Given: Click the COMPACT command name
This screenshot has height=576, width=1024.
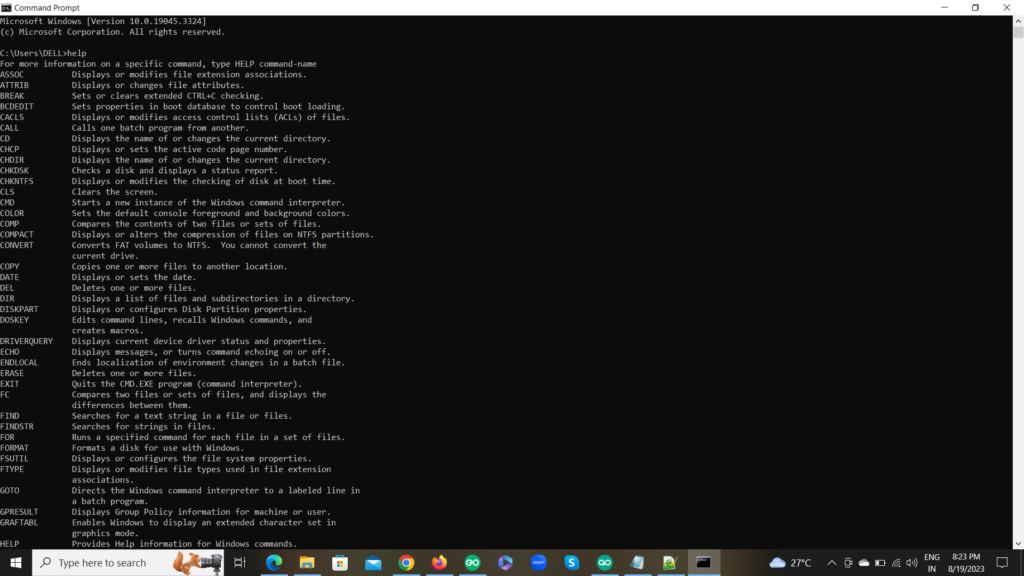Looking at the screenshot, I should 17,234.
